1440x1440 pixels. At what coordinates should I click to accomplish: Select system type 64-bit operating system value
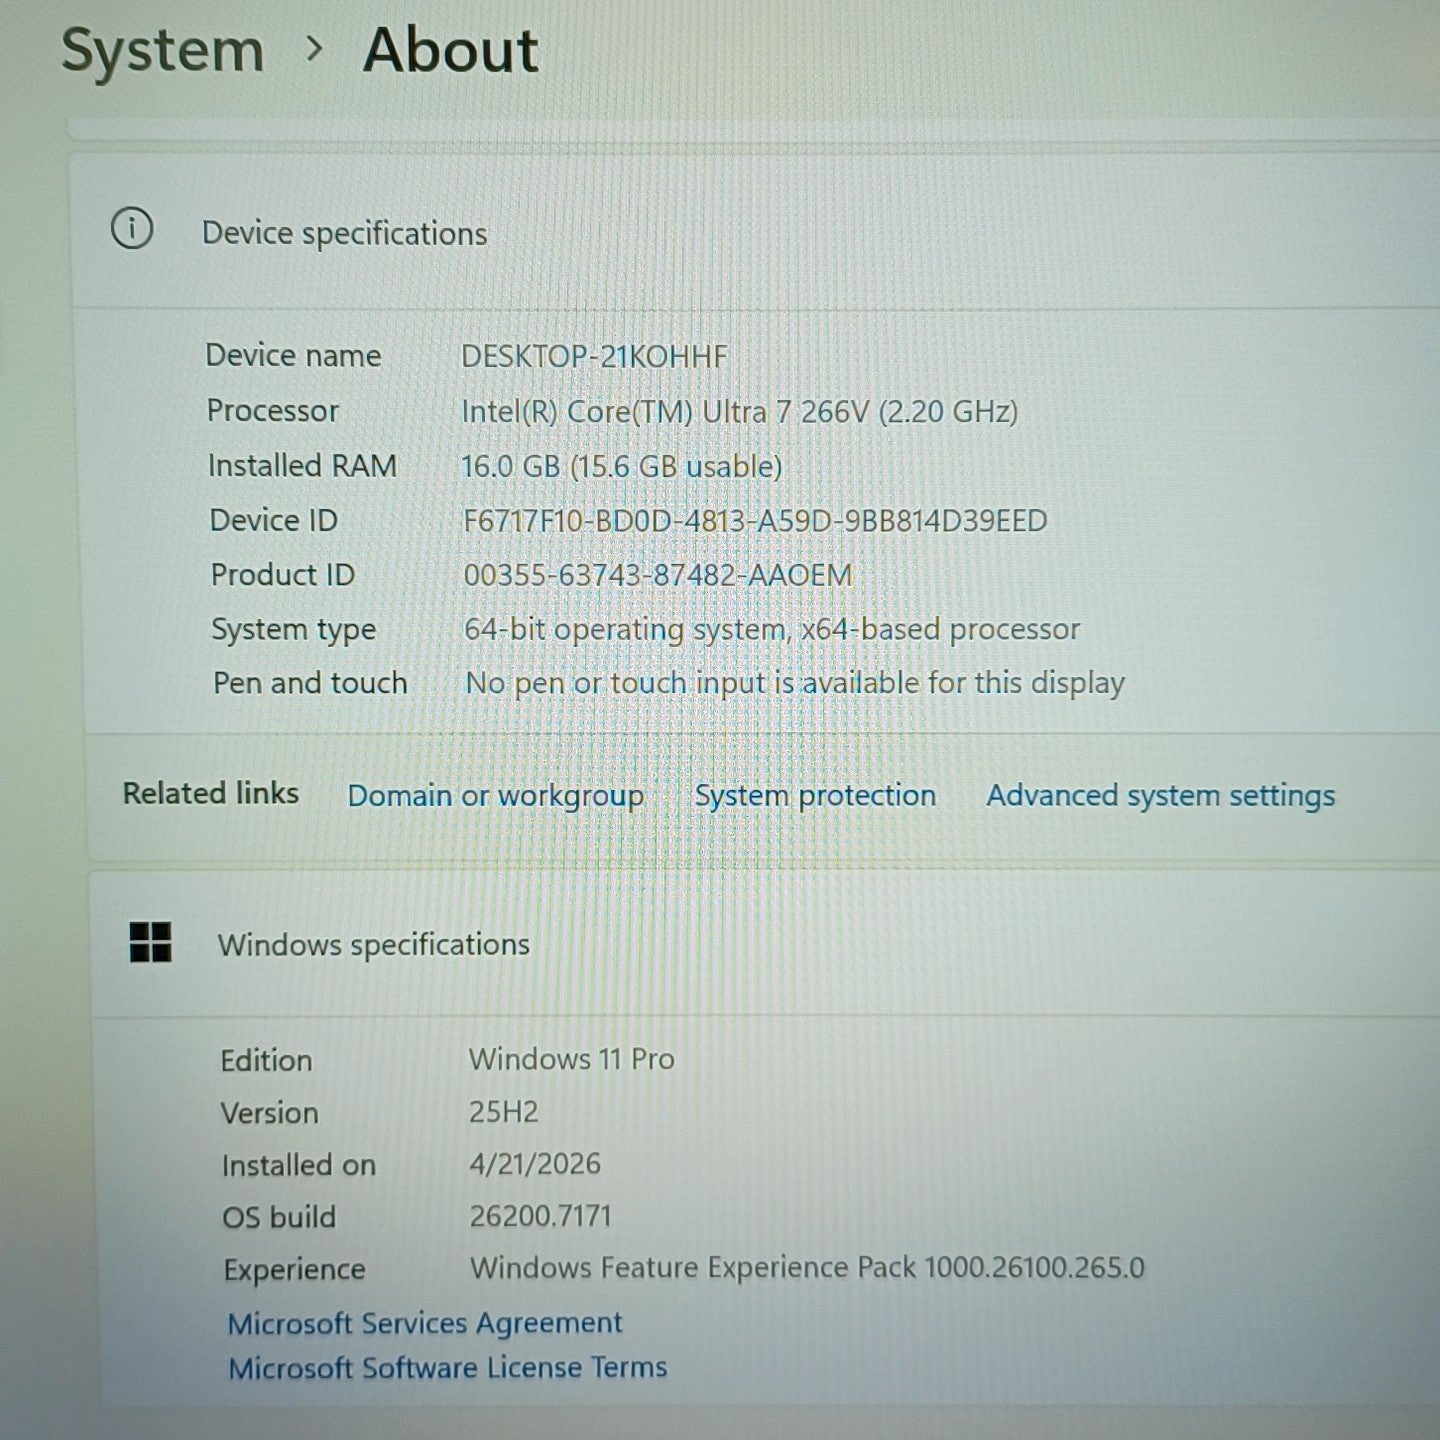[x=772, y=629]
